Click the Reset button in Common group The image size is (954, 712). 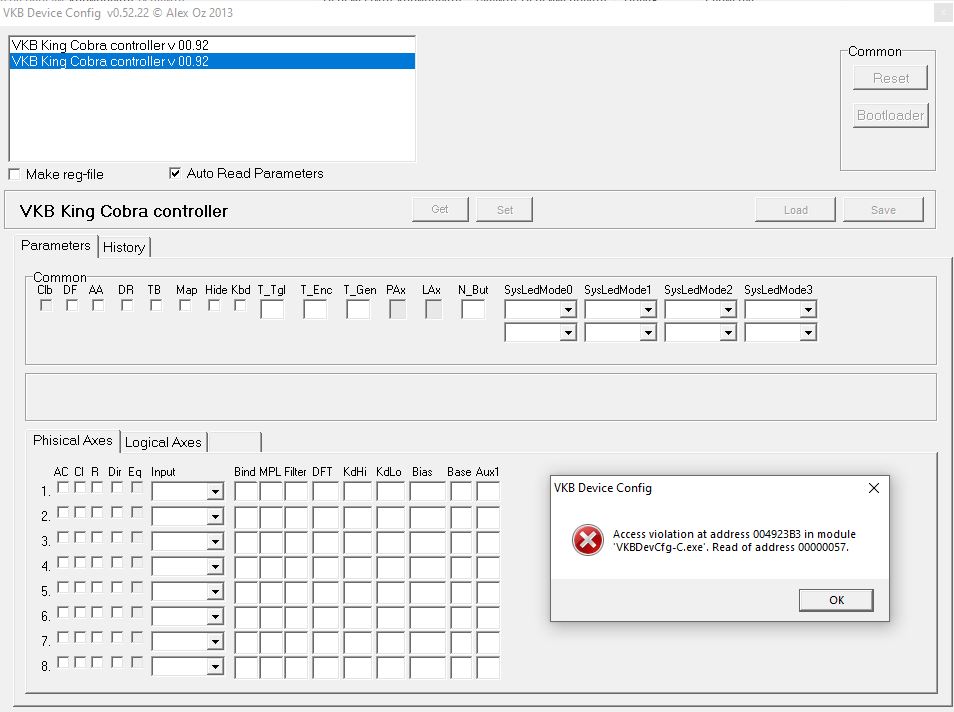[x=890, y=78]
